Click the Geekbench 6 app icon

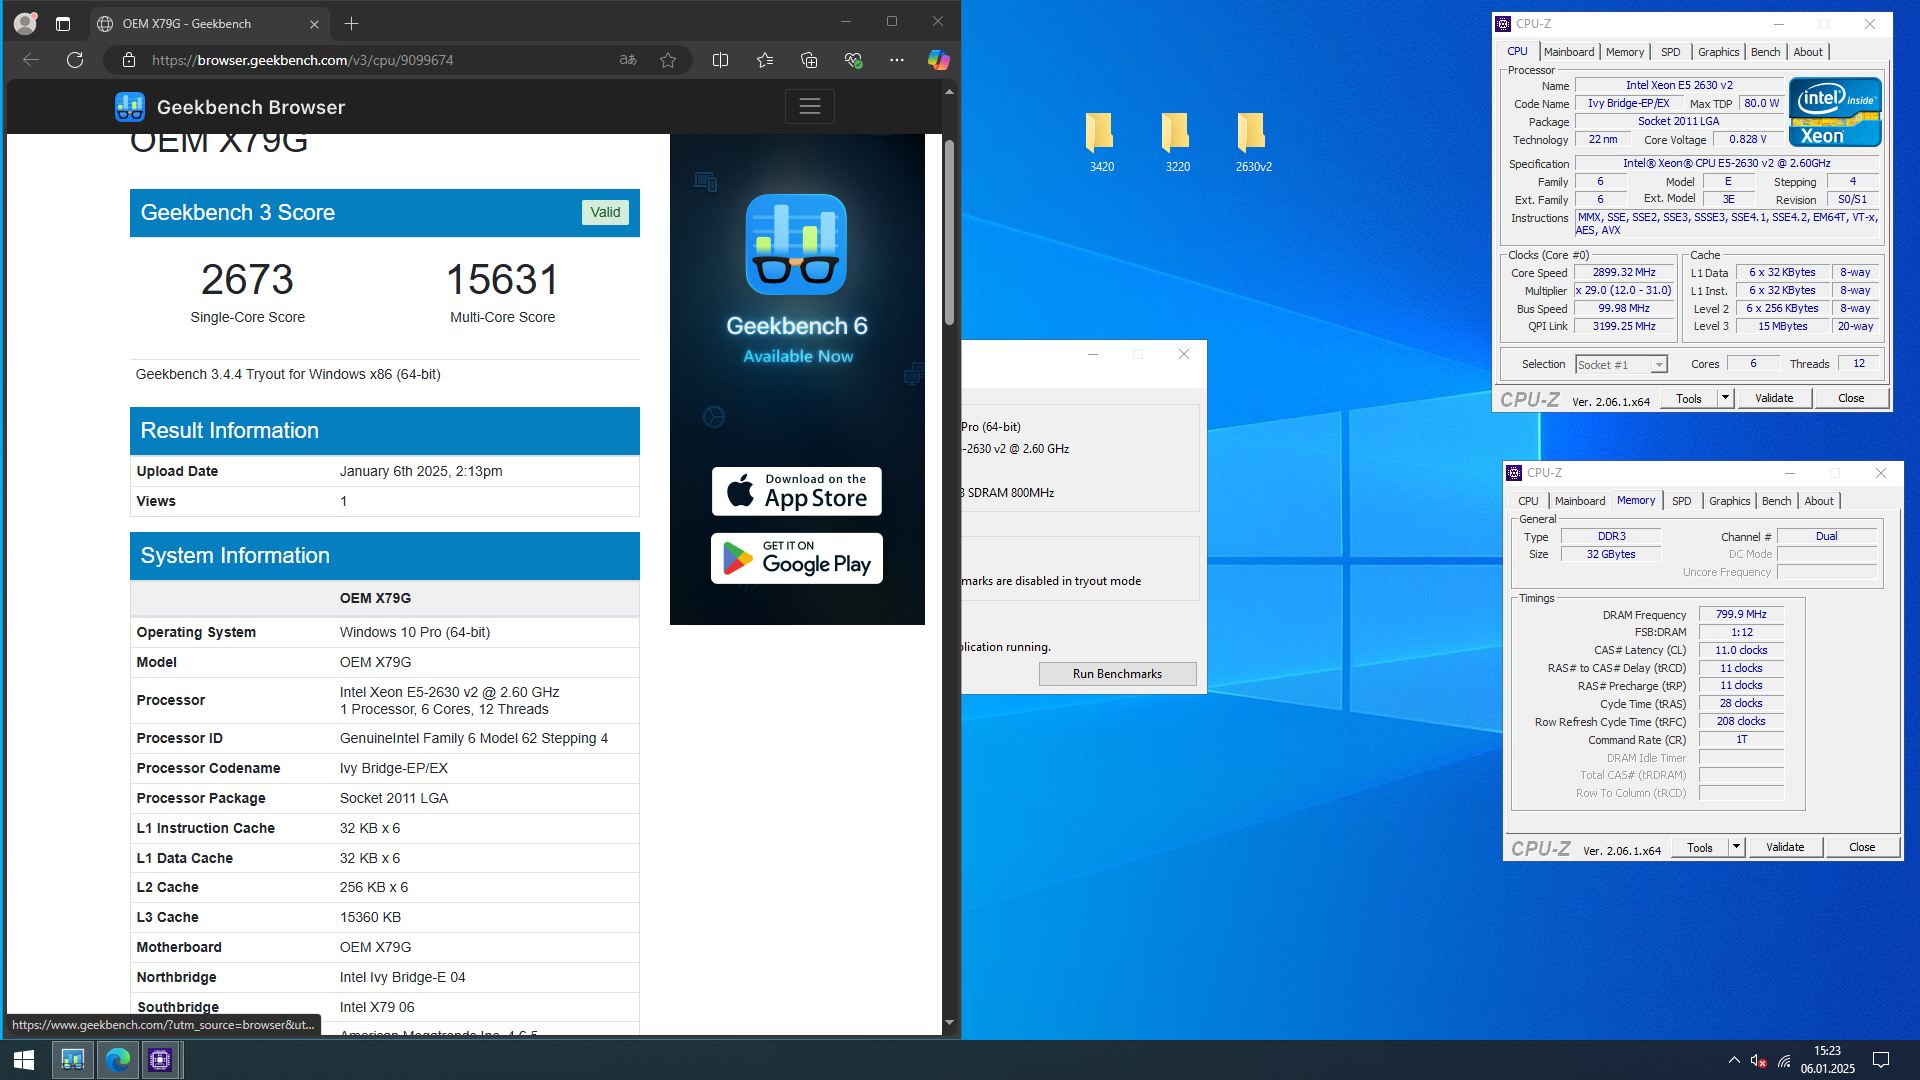[x=797, y=244]
